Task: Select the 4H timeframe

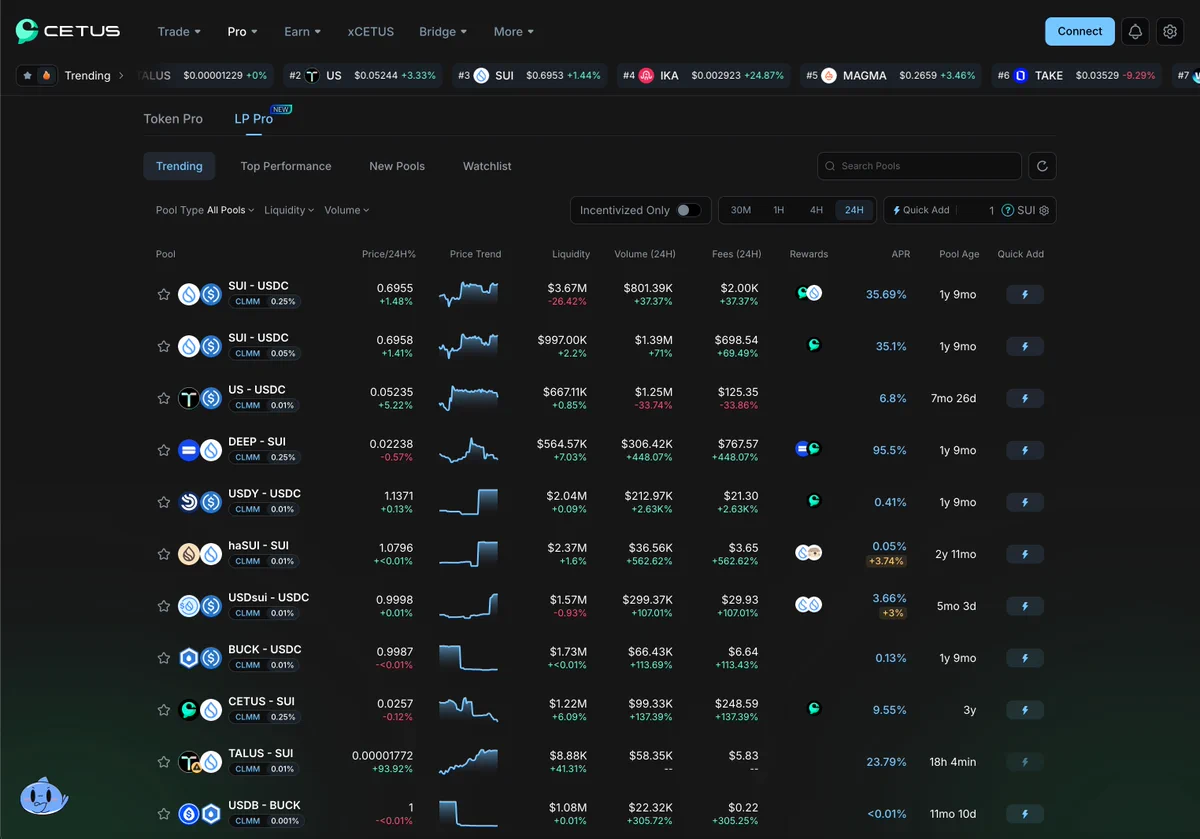Action: (817, 210)
